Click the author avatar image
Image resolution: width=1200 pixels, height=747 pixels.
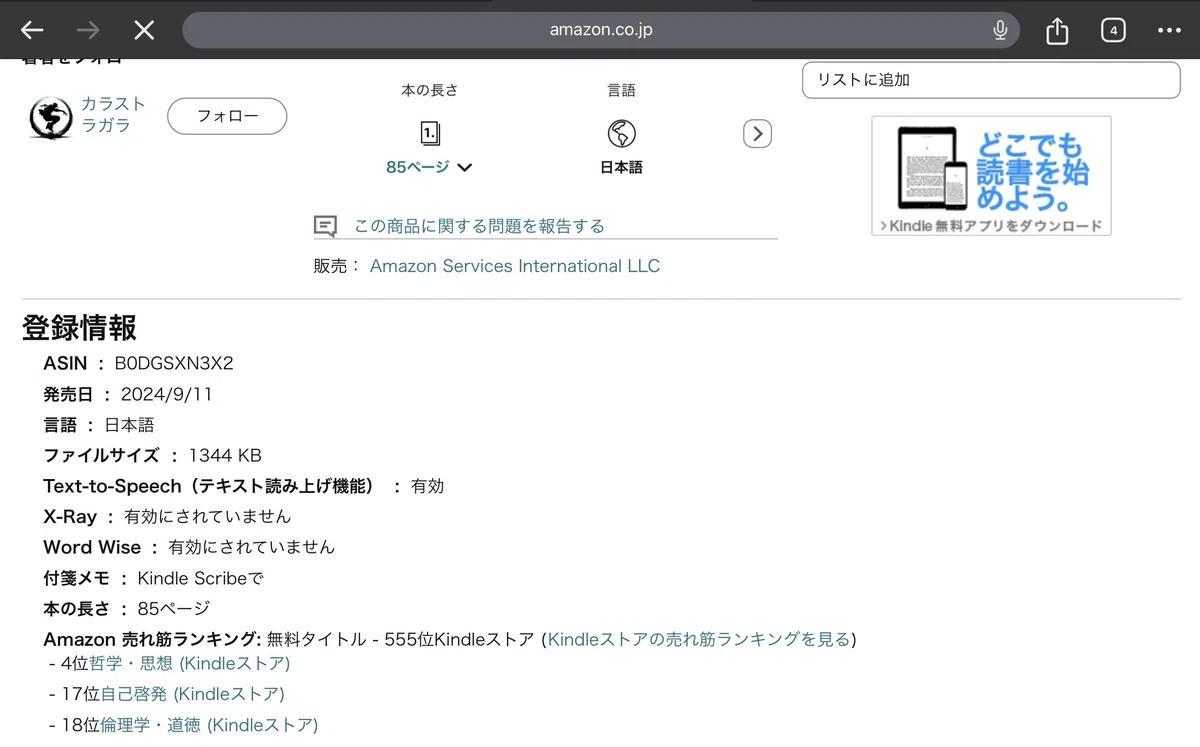[50, 117]
